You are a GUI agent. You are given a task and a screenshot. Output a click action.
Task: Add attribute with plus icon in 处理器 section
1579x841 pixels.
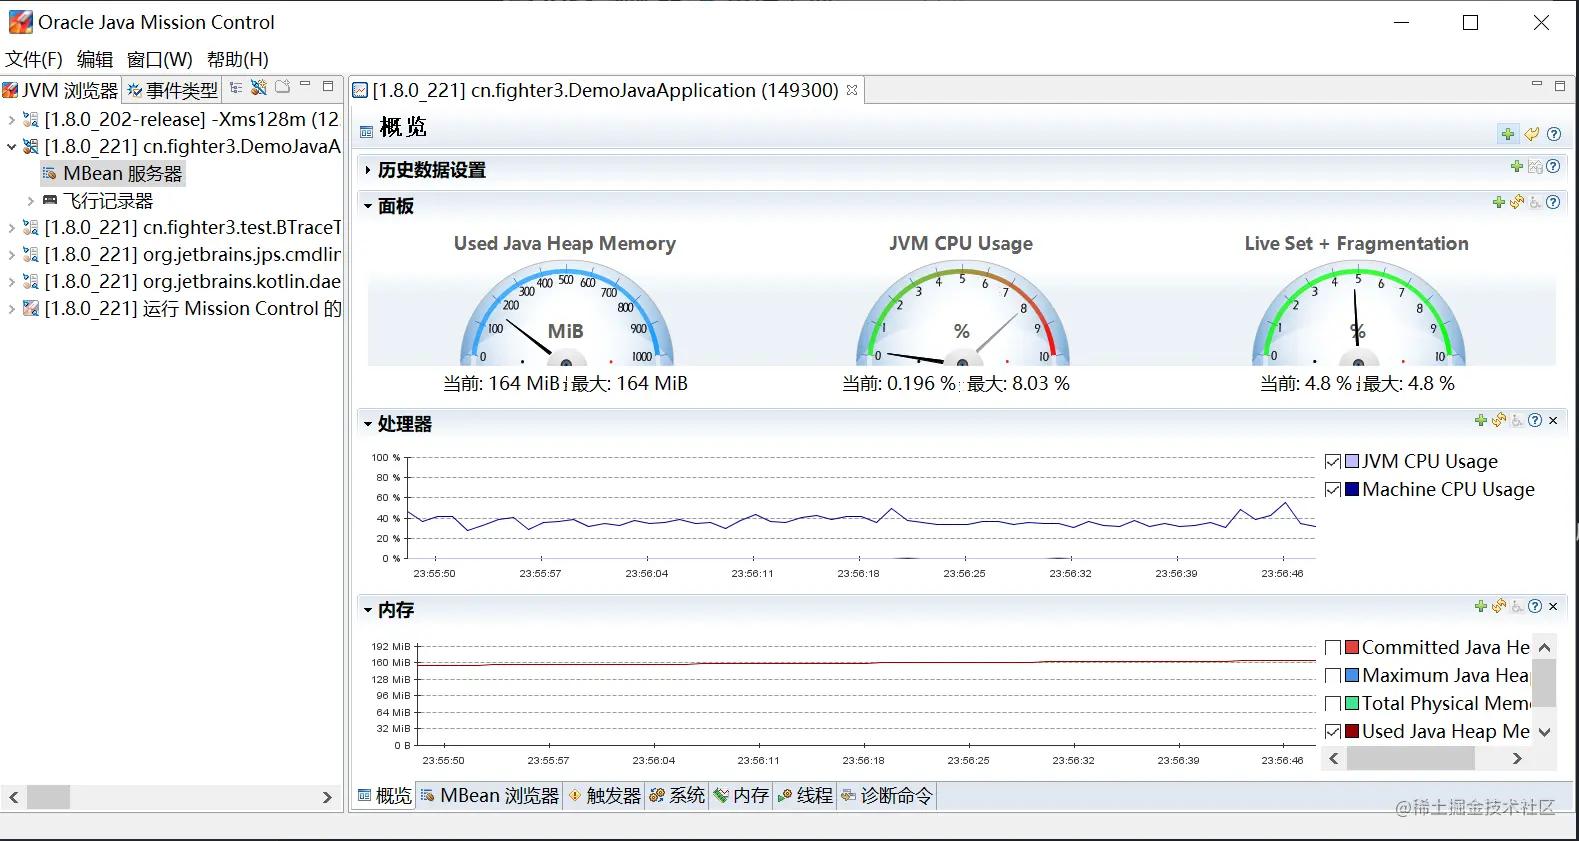point(1481,420)
